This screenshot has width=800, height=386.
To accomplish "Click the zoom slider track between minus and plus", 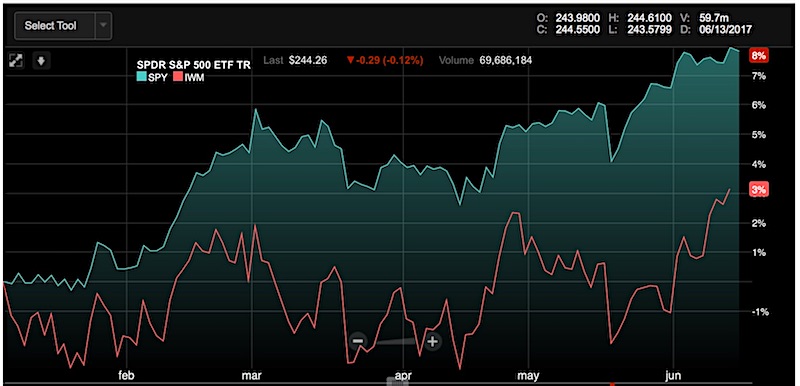I will click(x=395, y=341).
